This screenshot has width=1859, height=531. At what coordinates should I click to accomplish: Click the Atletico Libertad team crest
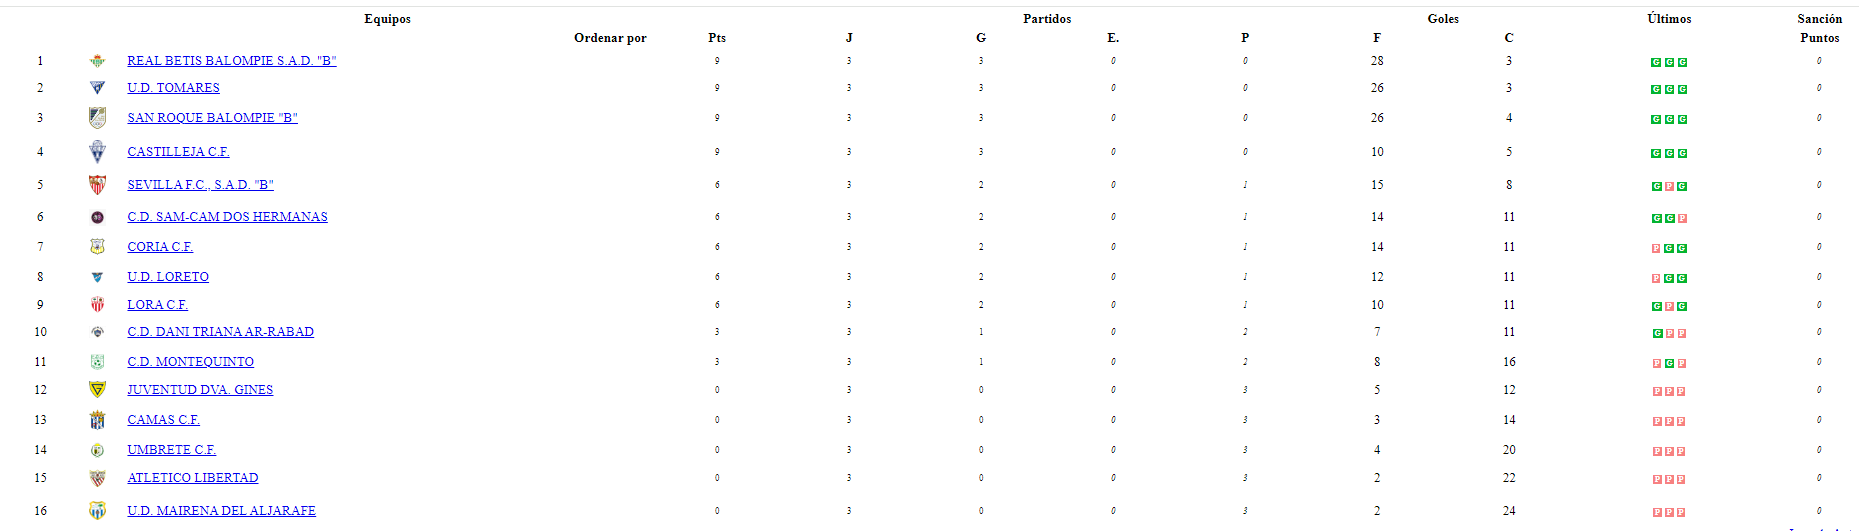click(x=97, y=478)
